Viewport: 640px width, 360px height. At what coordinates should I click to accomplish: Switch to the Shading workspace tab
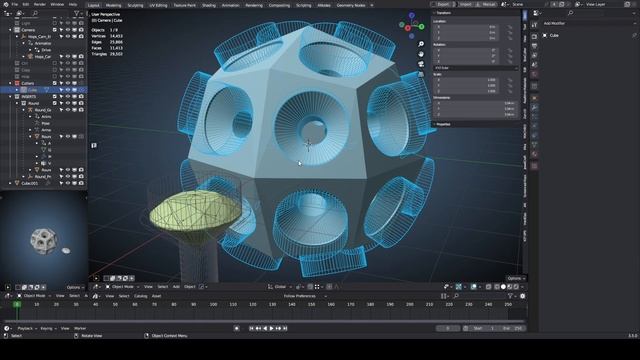pos(209,5)
